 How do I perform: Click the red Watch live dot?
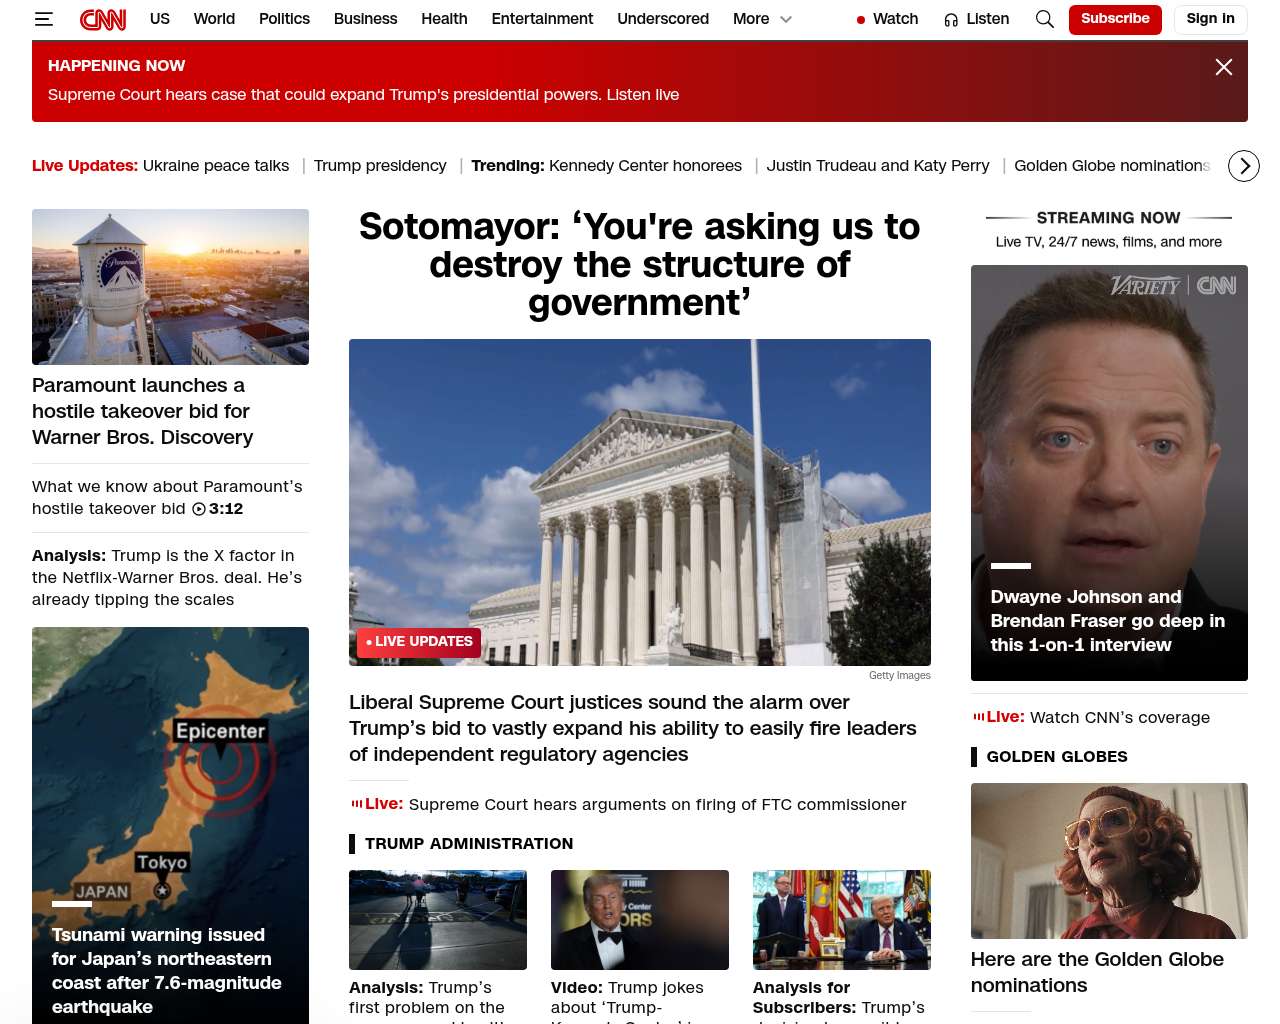pos(861,20)
